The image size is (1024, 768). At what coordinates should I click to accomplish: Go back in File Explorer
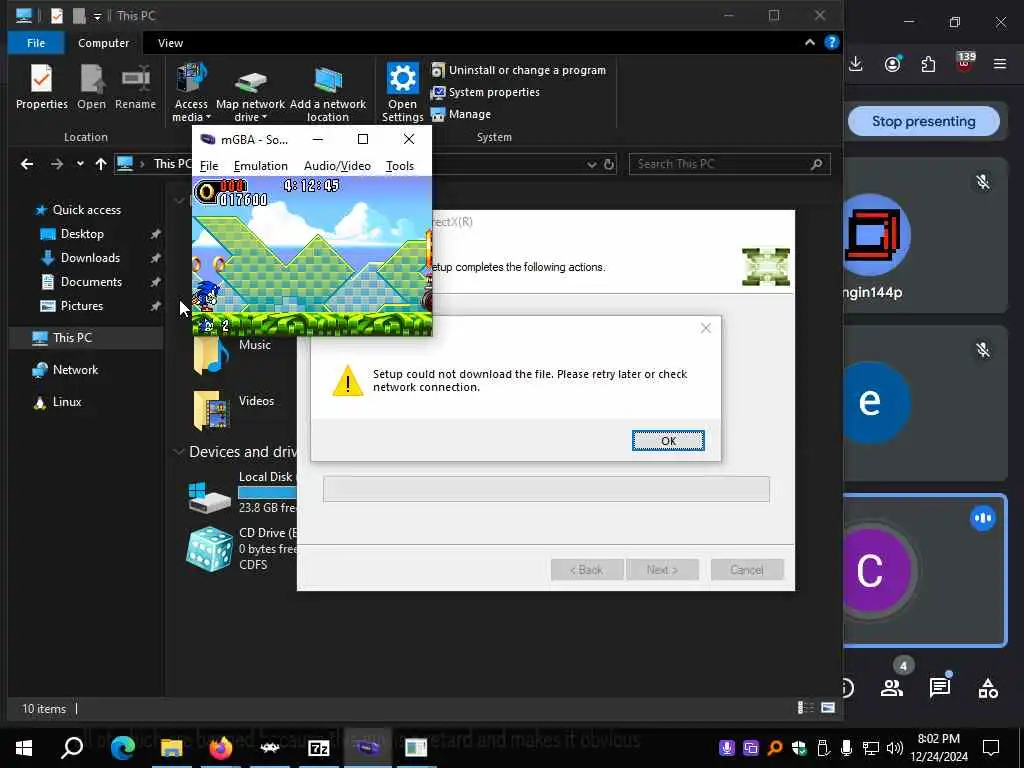click(x=27, y=164)
